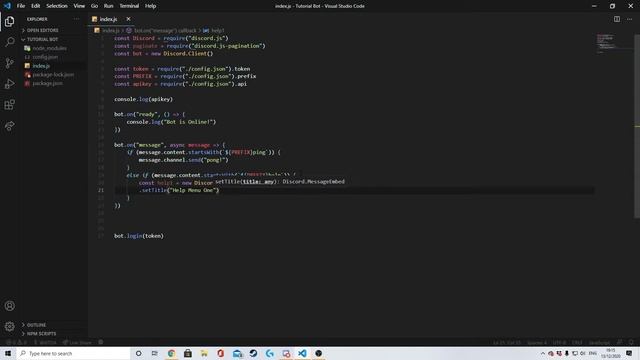Click bot.on("message") callback breadcrumb

click(165, 31)
